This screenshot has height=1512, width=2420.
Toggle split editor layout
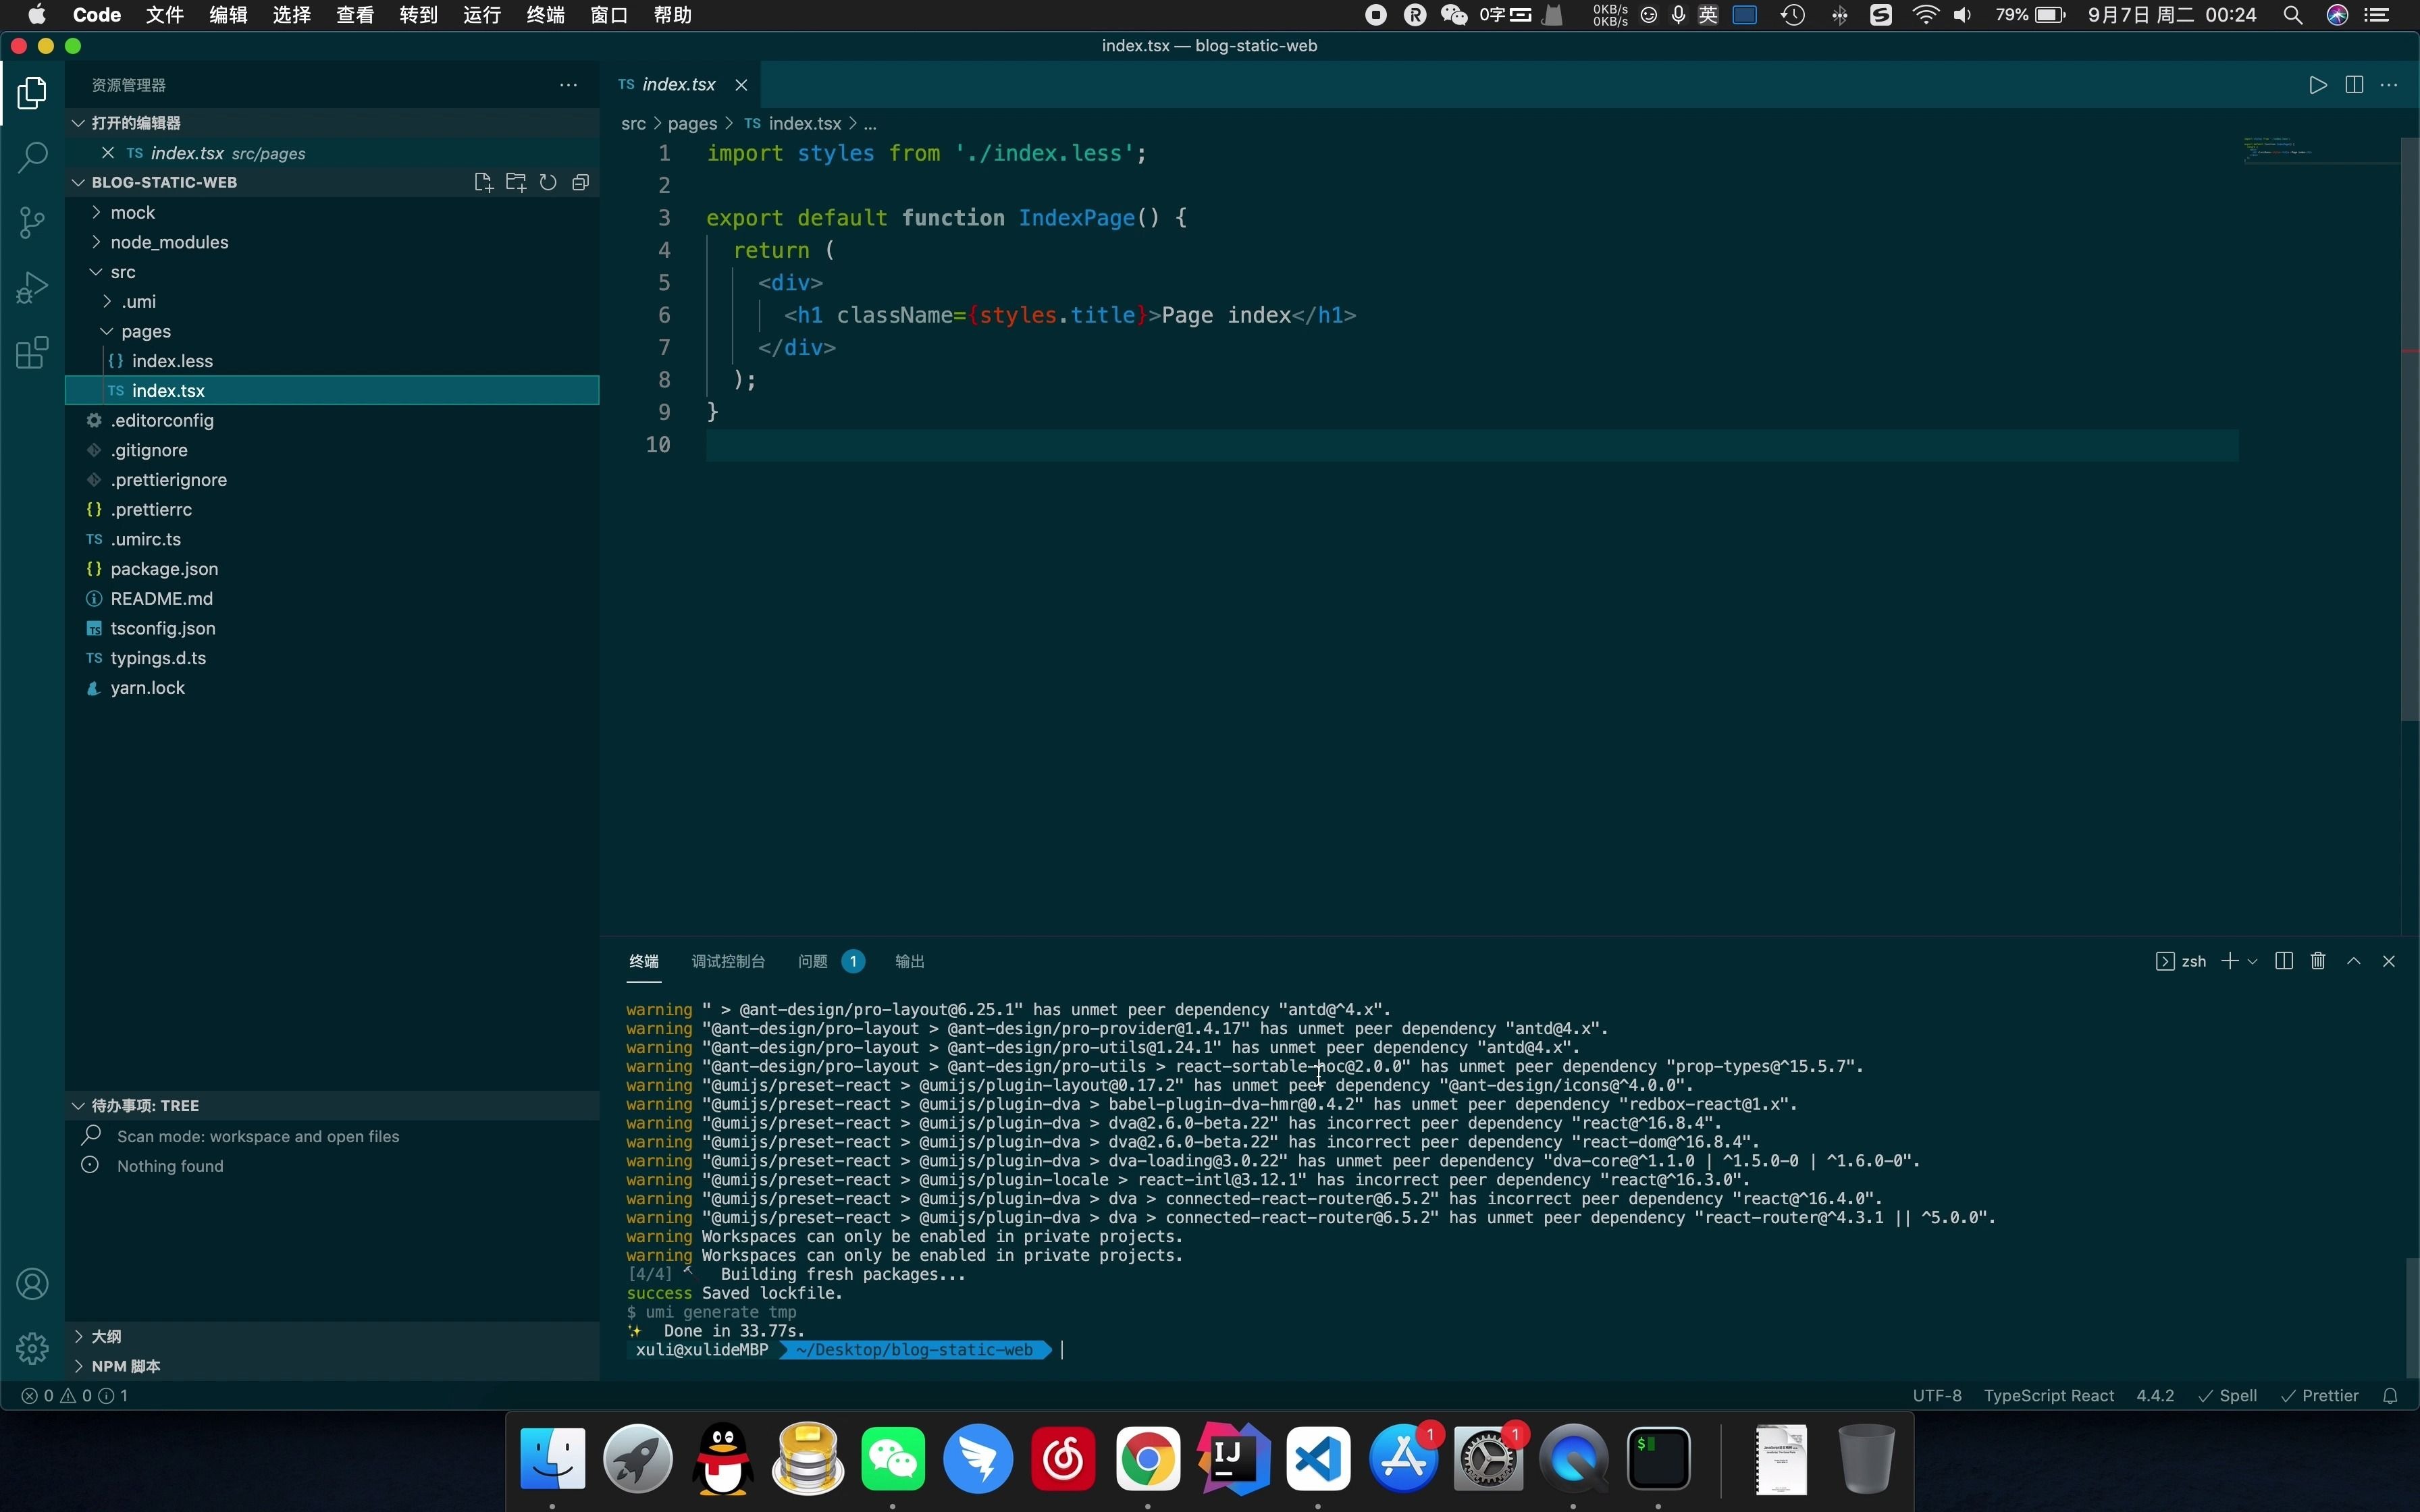point(2353,85)
